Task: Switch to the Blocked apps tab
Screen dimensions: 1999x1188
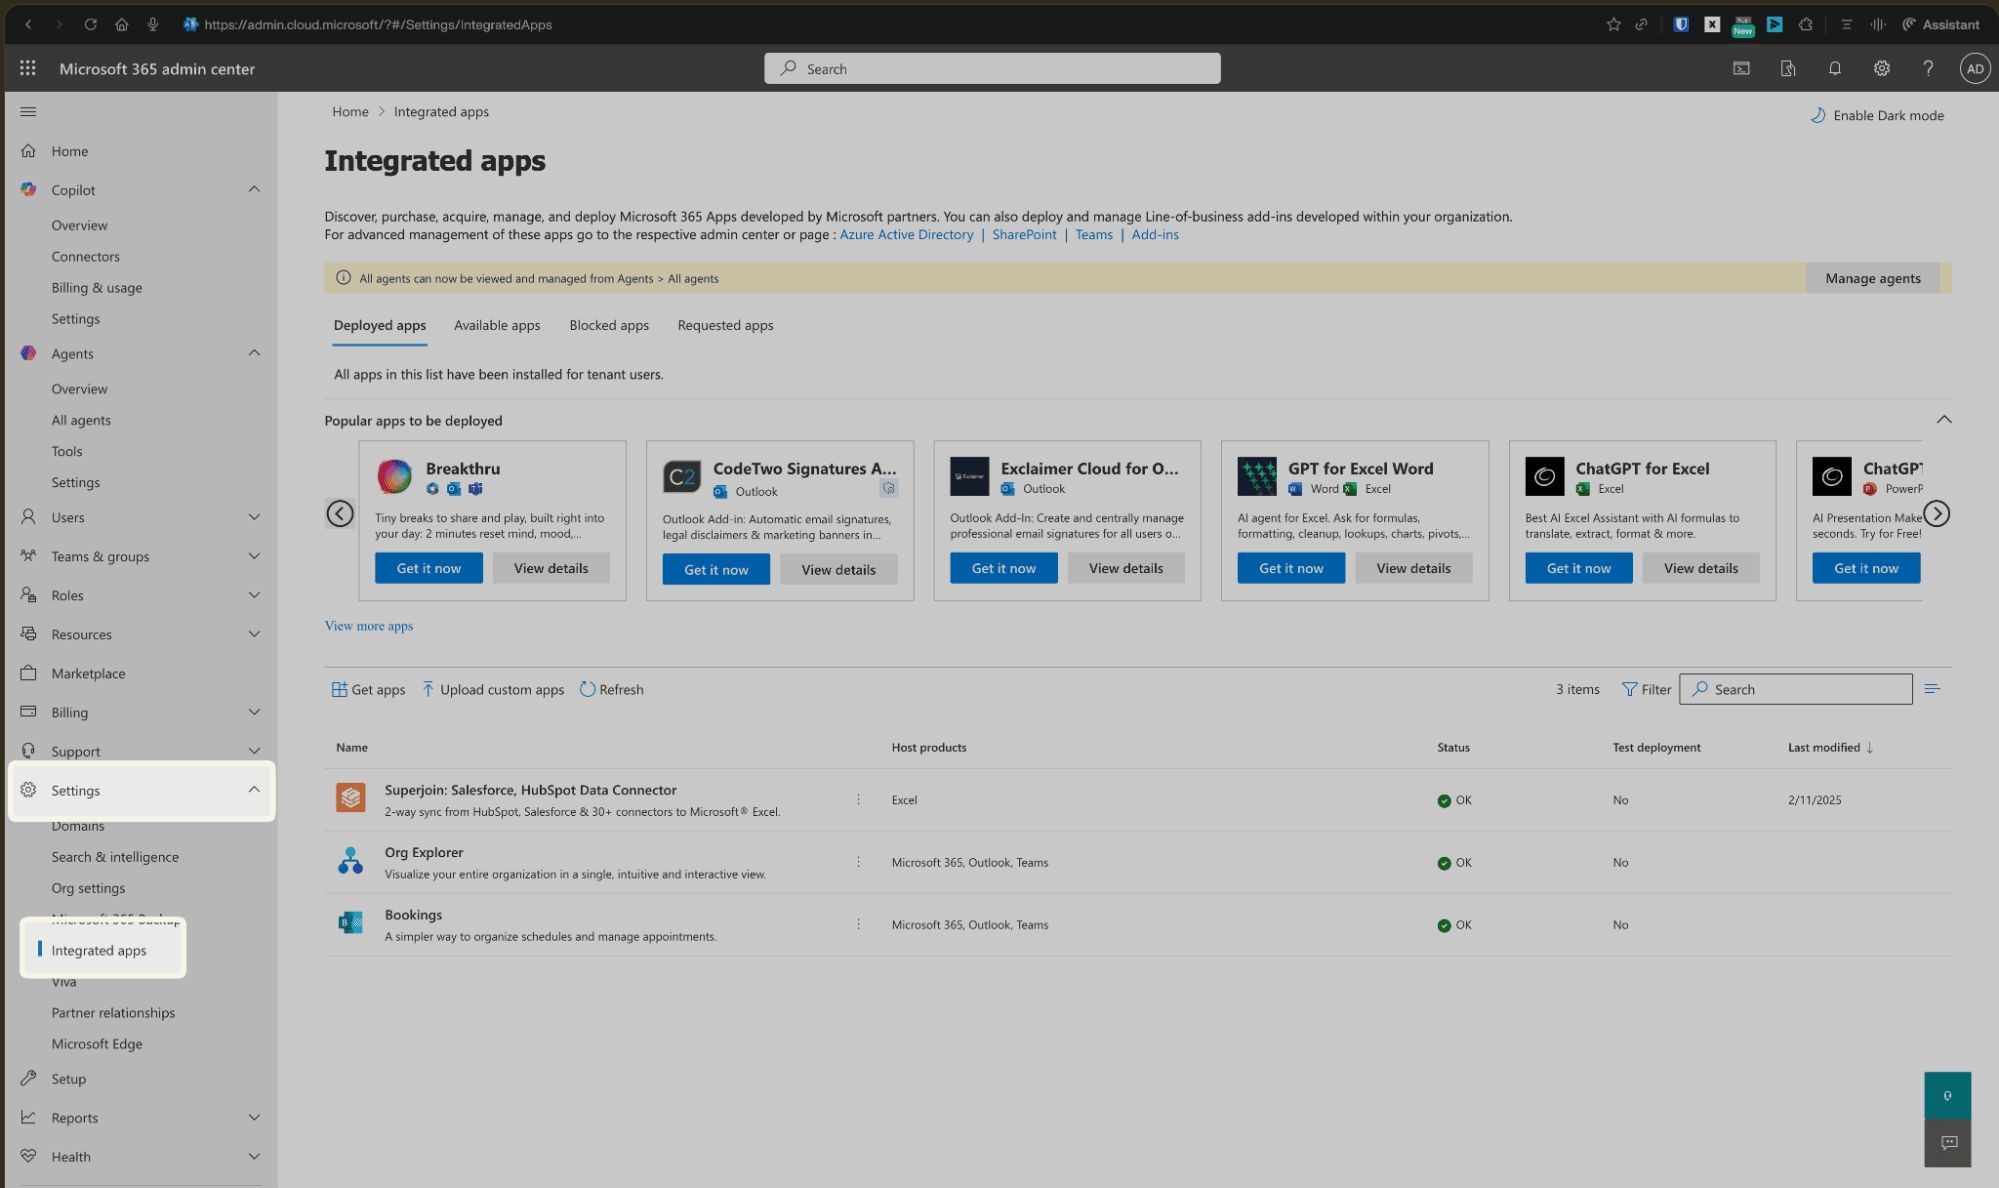Action: pos(608,325)
